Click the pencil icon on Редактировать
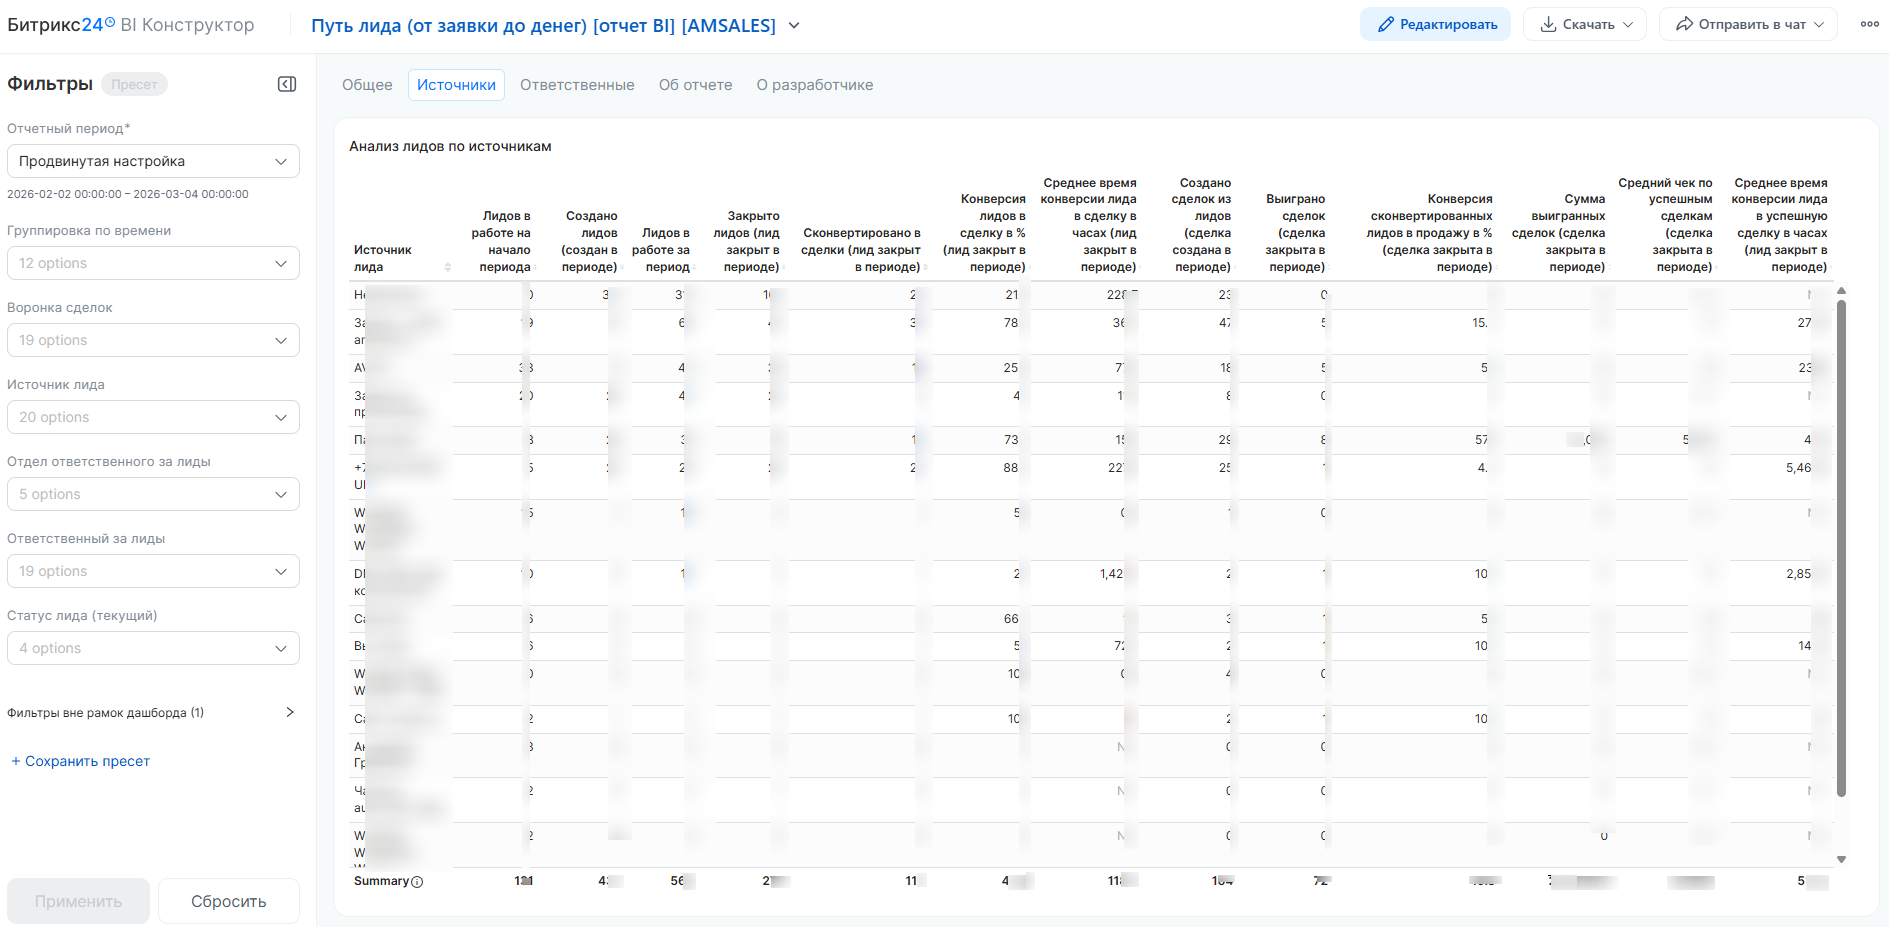 click(x=1385, y=24)
